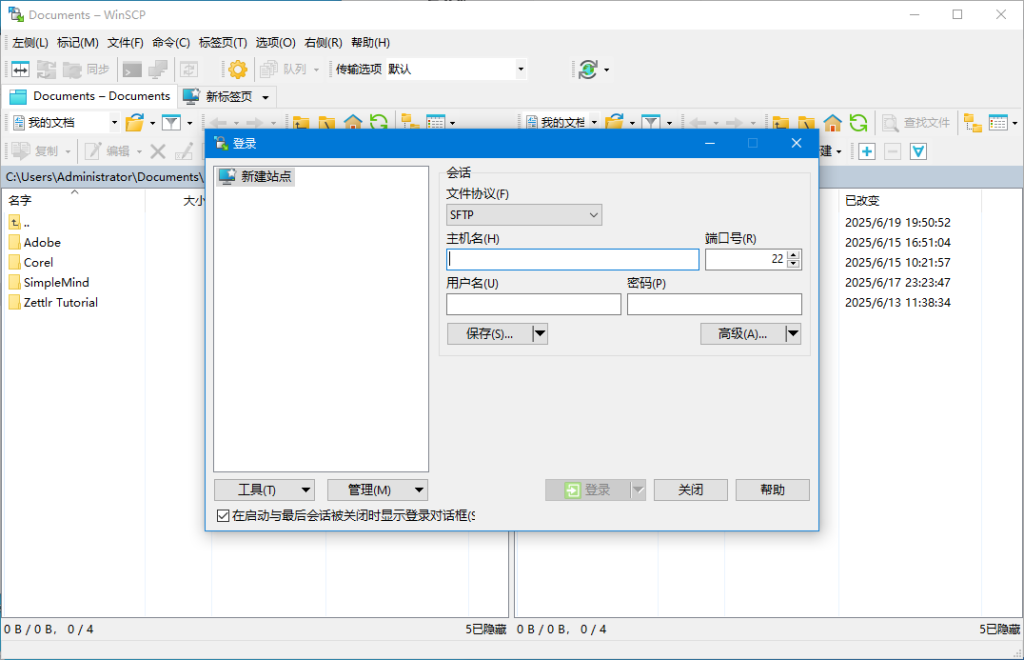Image resolution: width=1024 pixels, height=660 pixels.
Task: Open the 文件(F) menu
Action: pos(125,42)
